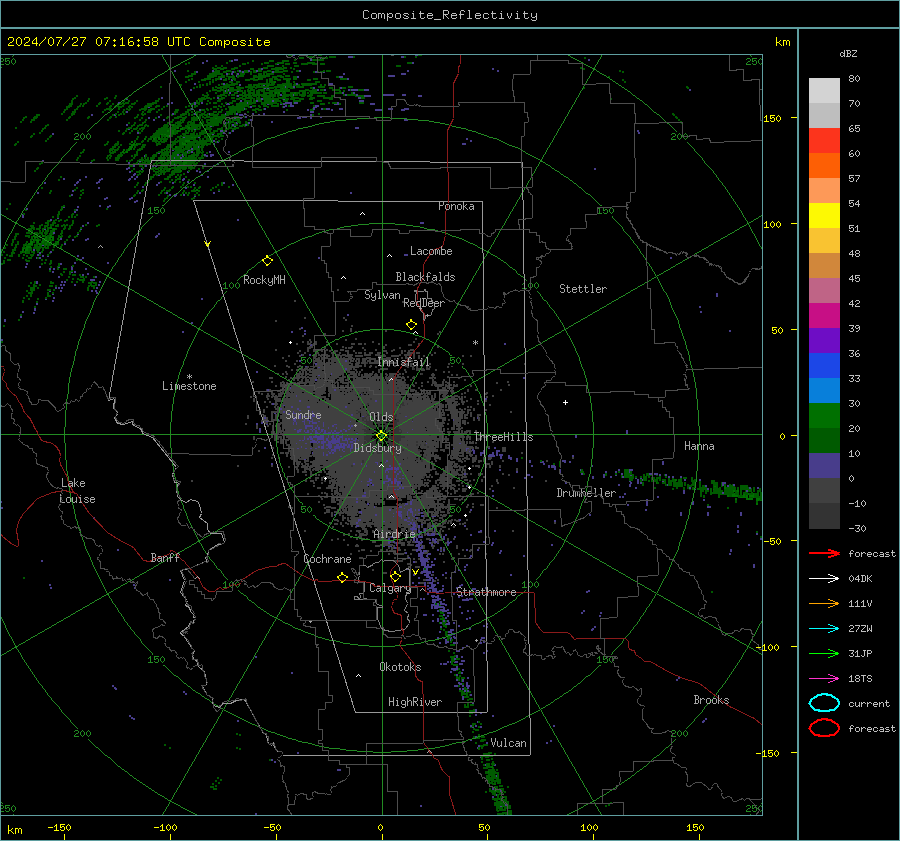
Task: Click the Ponoka city label
Action: pos(456,206)
